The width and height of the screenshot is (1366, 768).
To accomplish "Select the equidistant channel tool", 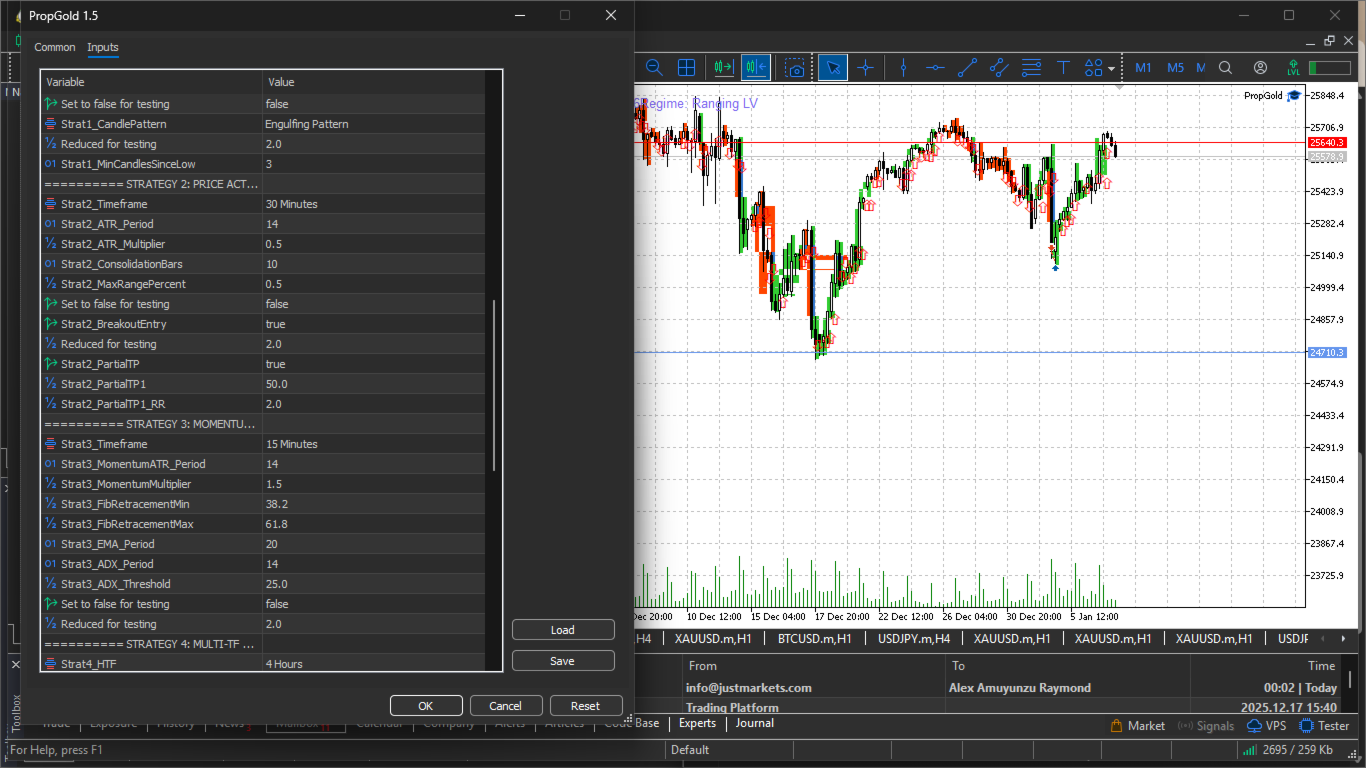I will click(x=999, y=68).
